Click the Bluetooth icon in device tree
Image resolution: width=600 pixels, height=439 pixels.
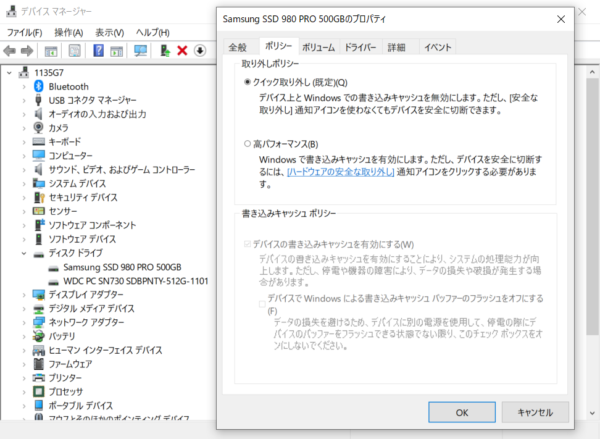tap(39, 86)
